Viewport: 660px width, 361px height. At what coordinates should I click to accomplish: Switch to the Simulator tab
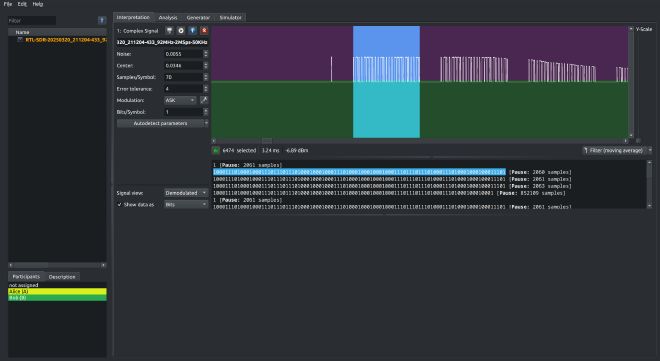231,18
